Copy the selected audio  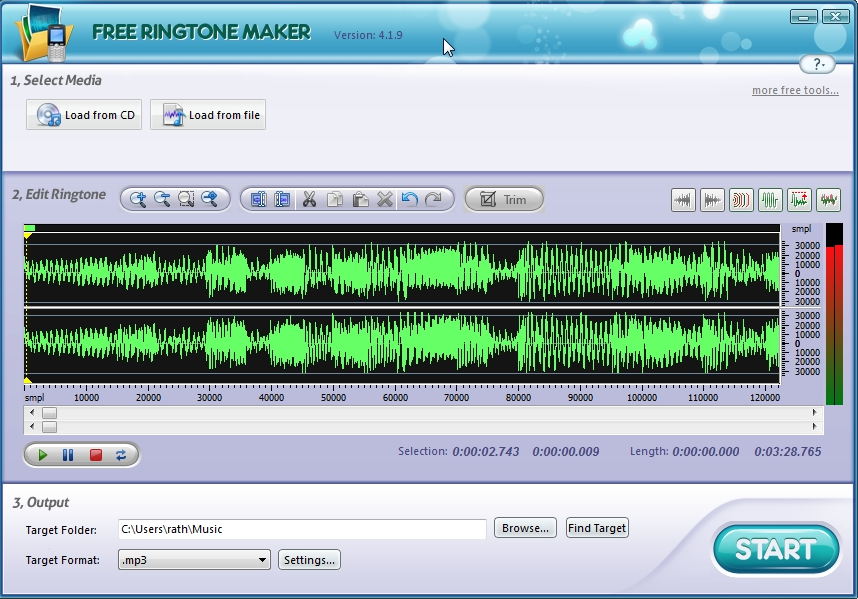pyautogui.click(x=334, y=199)
